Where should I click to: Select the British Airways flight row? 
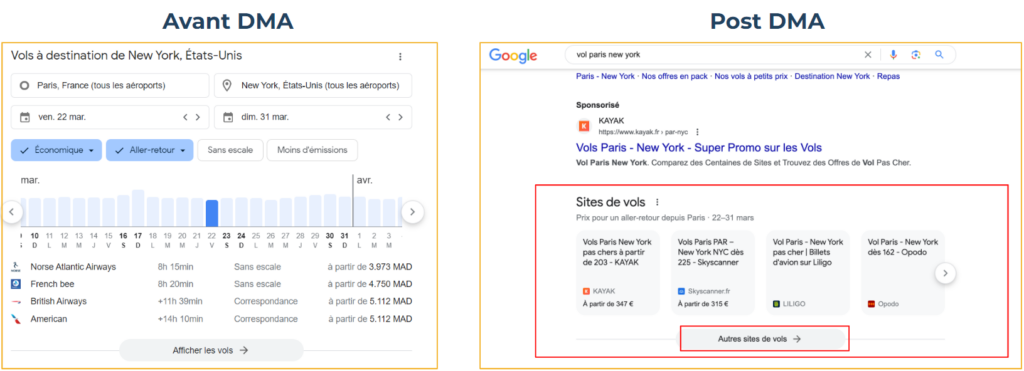[x=212, y=301]
